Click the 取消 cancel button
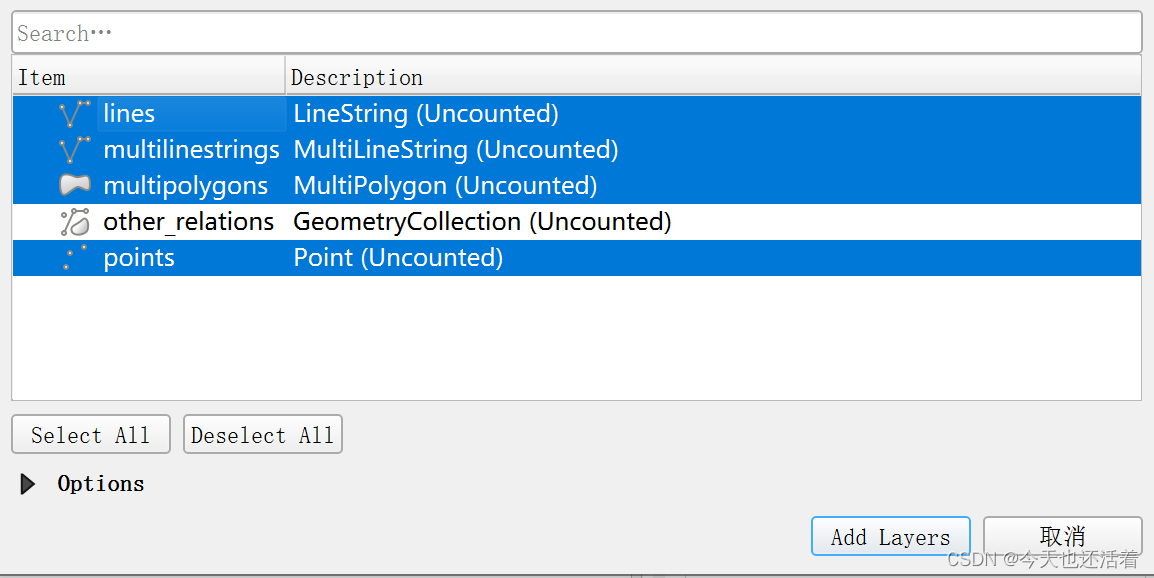This screenshot has width=1154, height=578. (1062, 536)
